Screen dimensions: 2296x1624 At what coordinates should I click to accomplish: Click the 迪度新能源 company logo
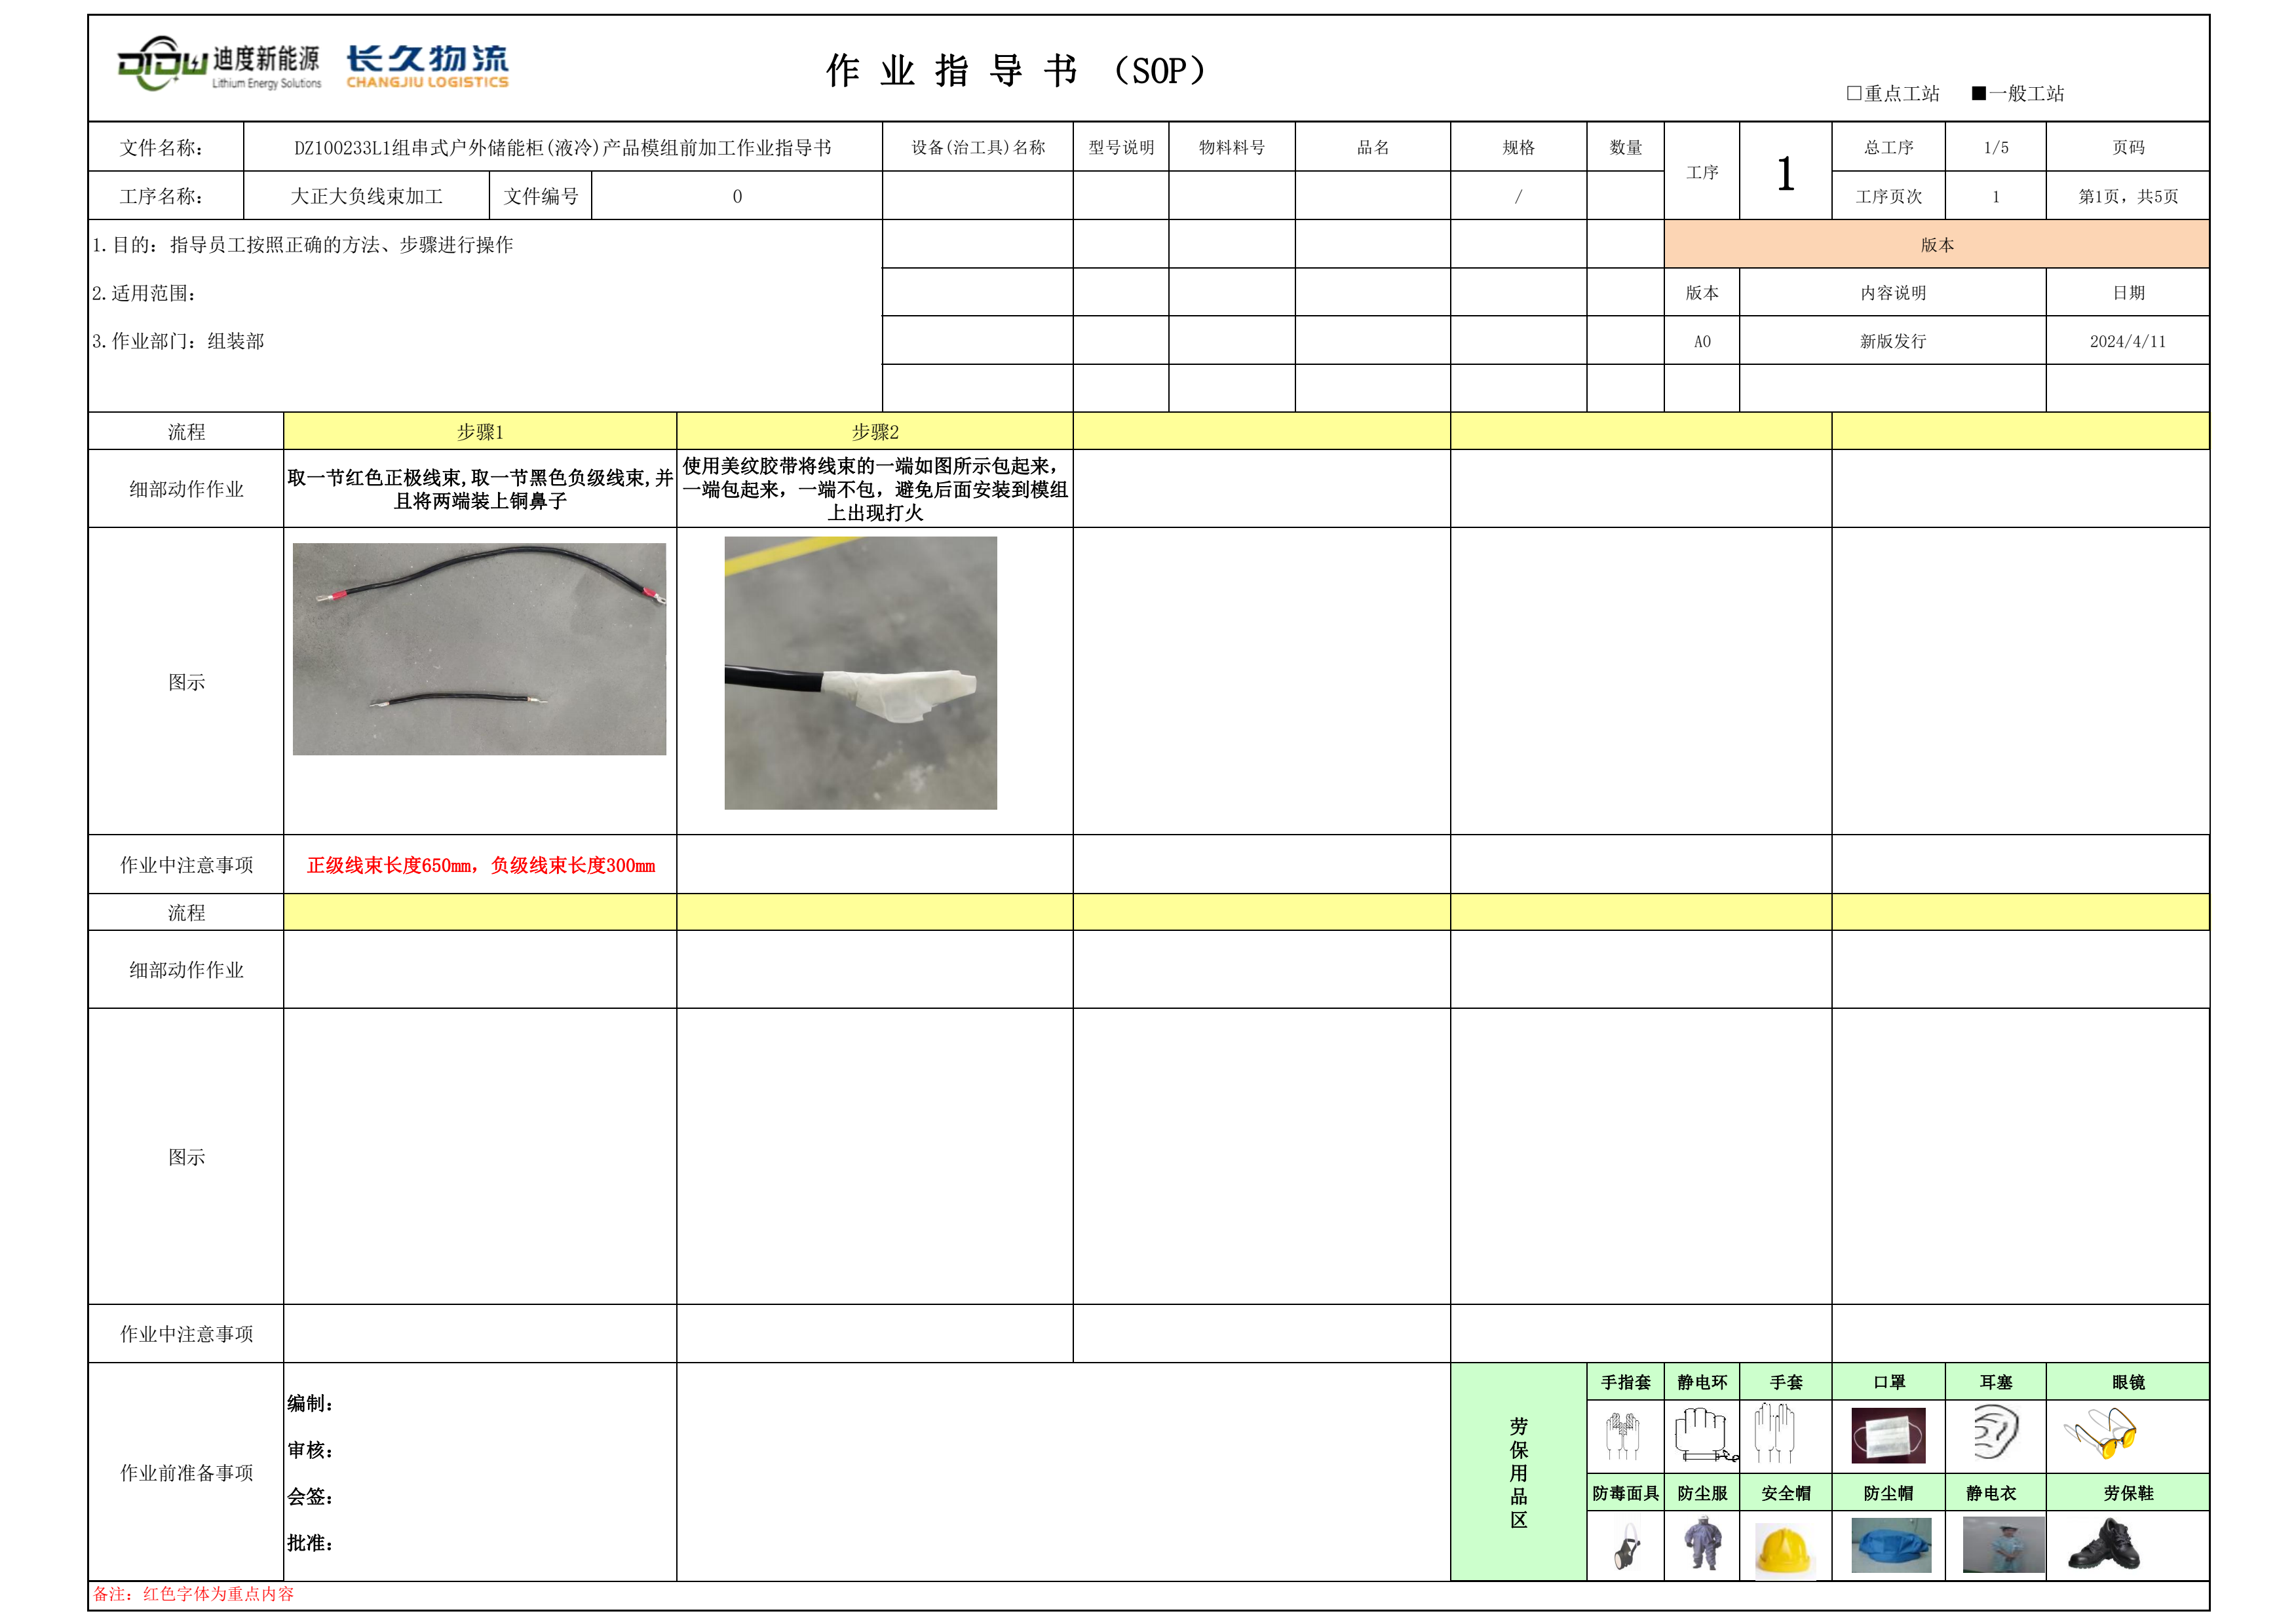(x=220, y=64)
